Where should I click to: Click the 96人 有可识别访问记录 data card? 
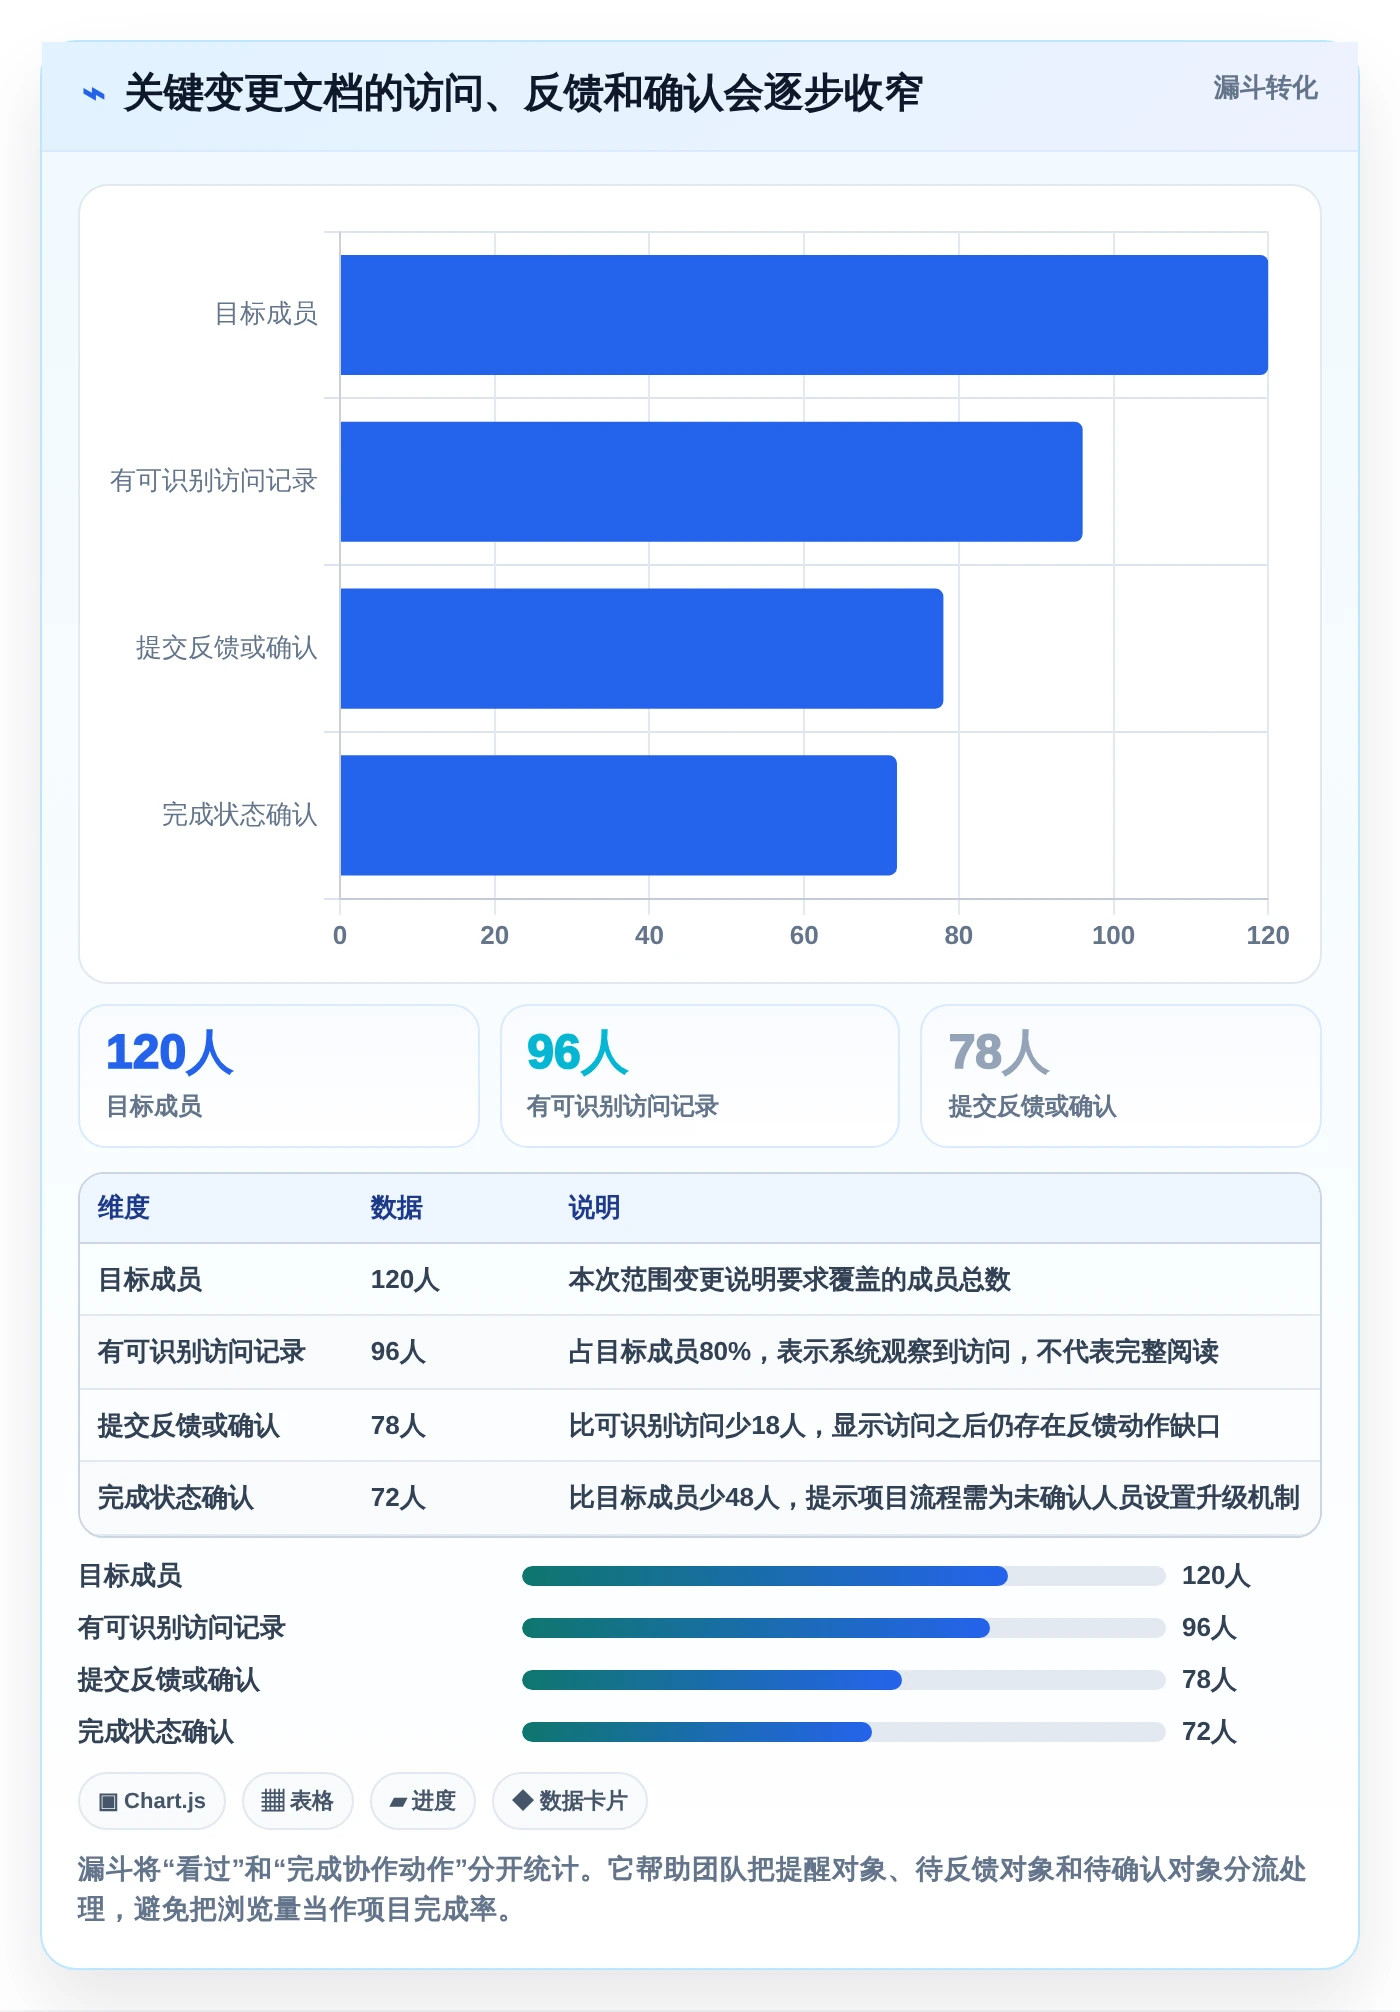[x=700, y=1076]
